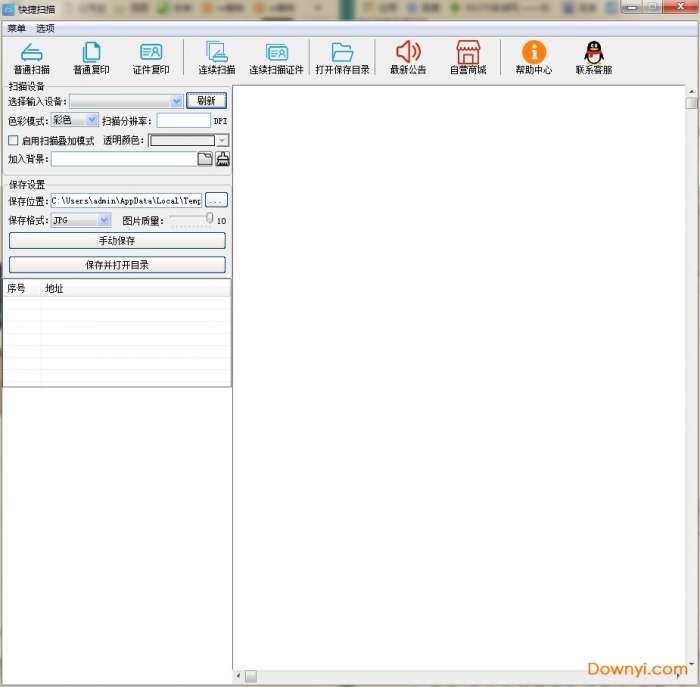Open the 菜单 menu

17,28
